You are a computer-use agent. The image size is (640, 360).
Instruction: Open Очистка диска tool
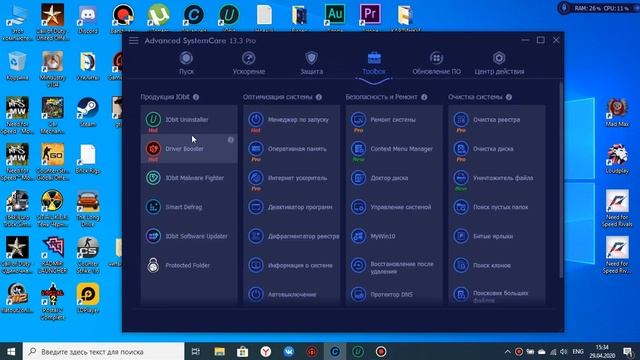(497, 149)
